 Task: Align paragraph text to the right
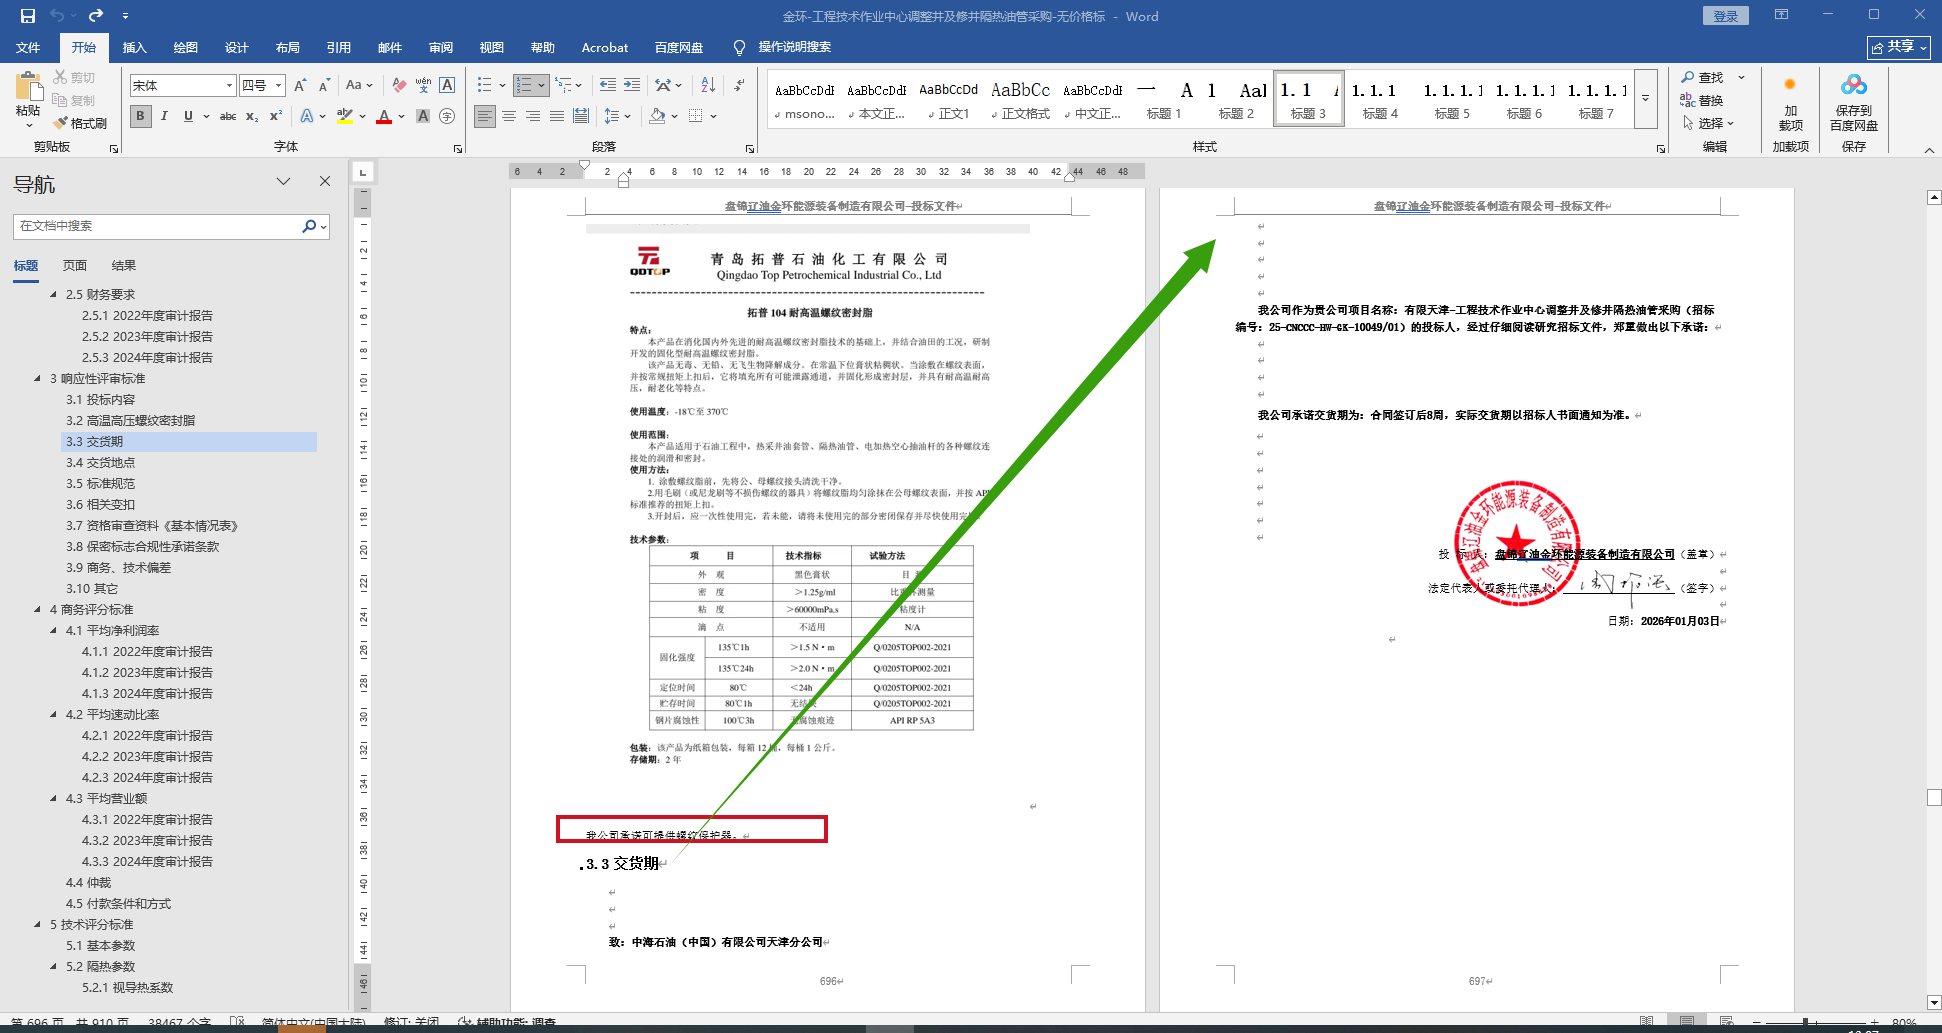pos(533,116)
